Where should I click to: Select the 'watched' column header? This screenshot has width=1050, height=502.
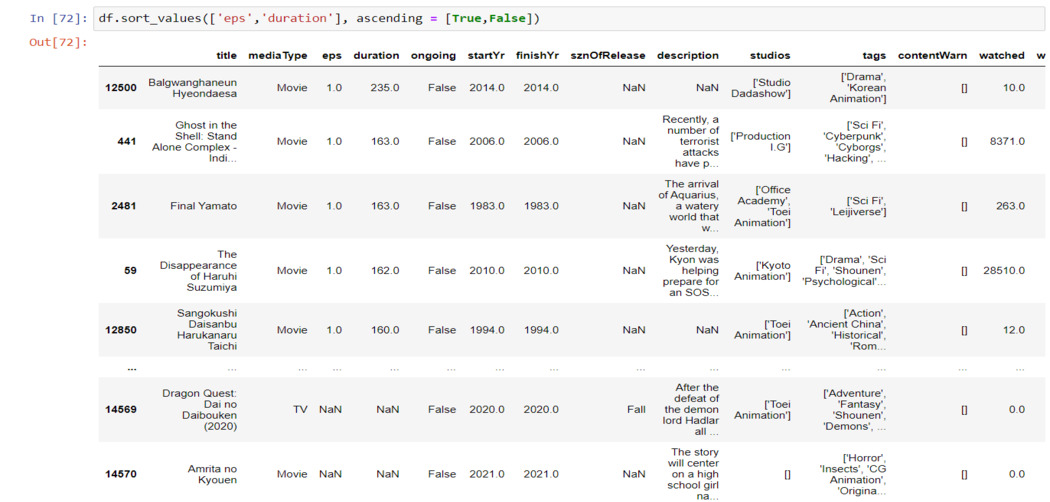(1002, 56)
